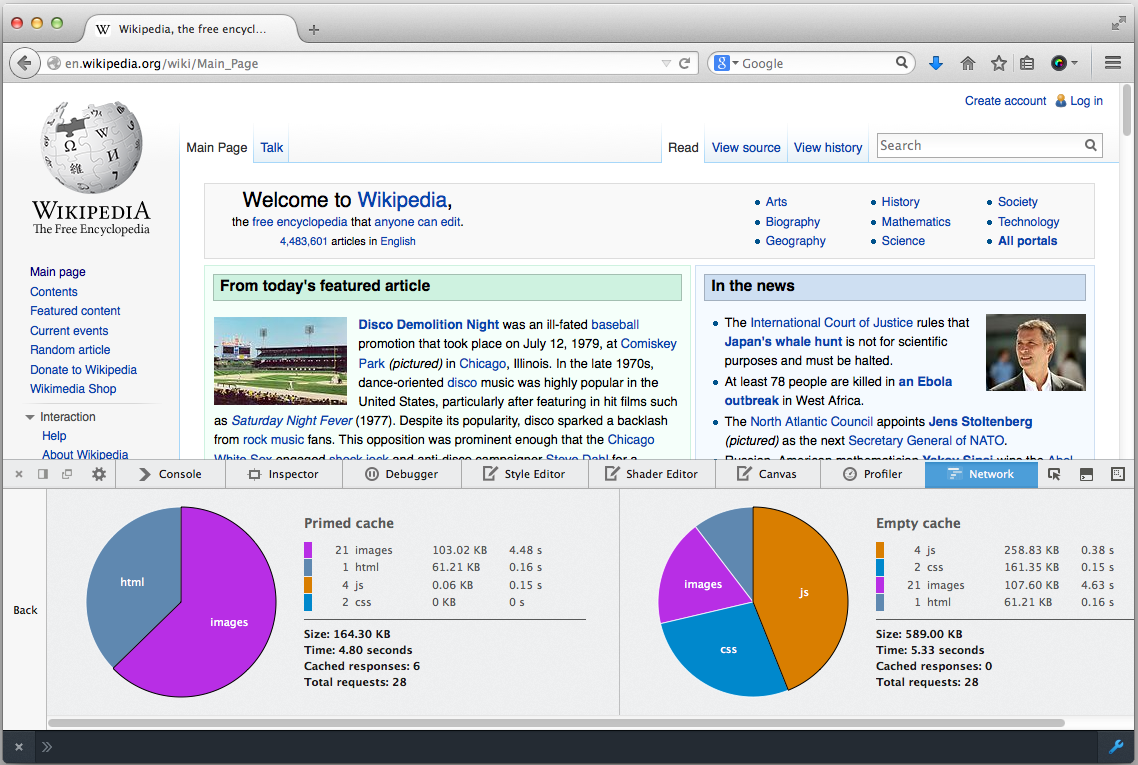Click the browser back arrow button
The image size is (1138, 765).
pos(24,63)
